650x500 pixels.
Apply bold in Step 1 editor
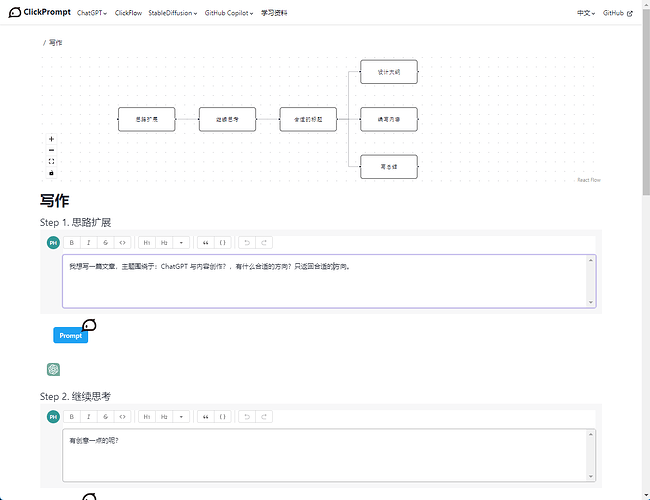click(71, 242)
